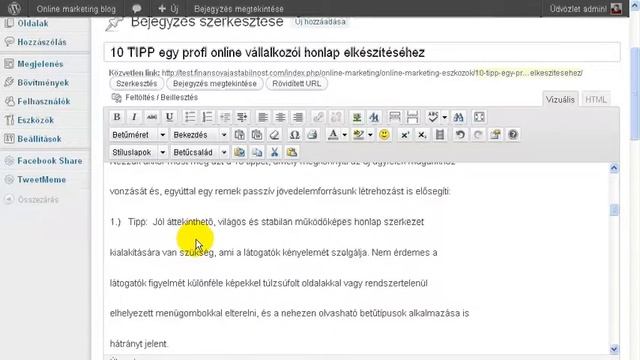Open the Hozzászólás sidebar menu
Image resolution: width=640 pixels, height=360 pixels.
42,42
